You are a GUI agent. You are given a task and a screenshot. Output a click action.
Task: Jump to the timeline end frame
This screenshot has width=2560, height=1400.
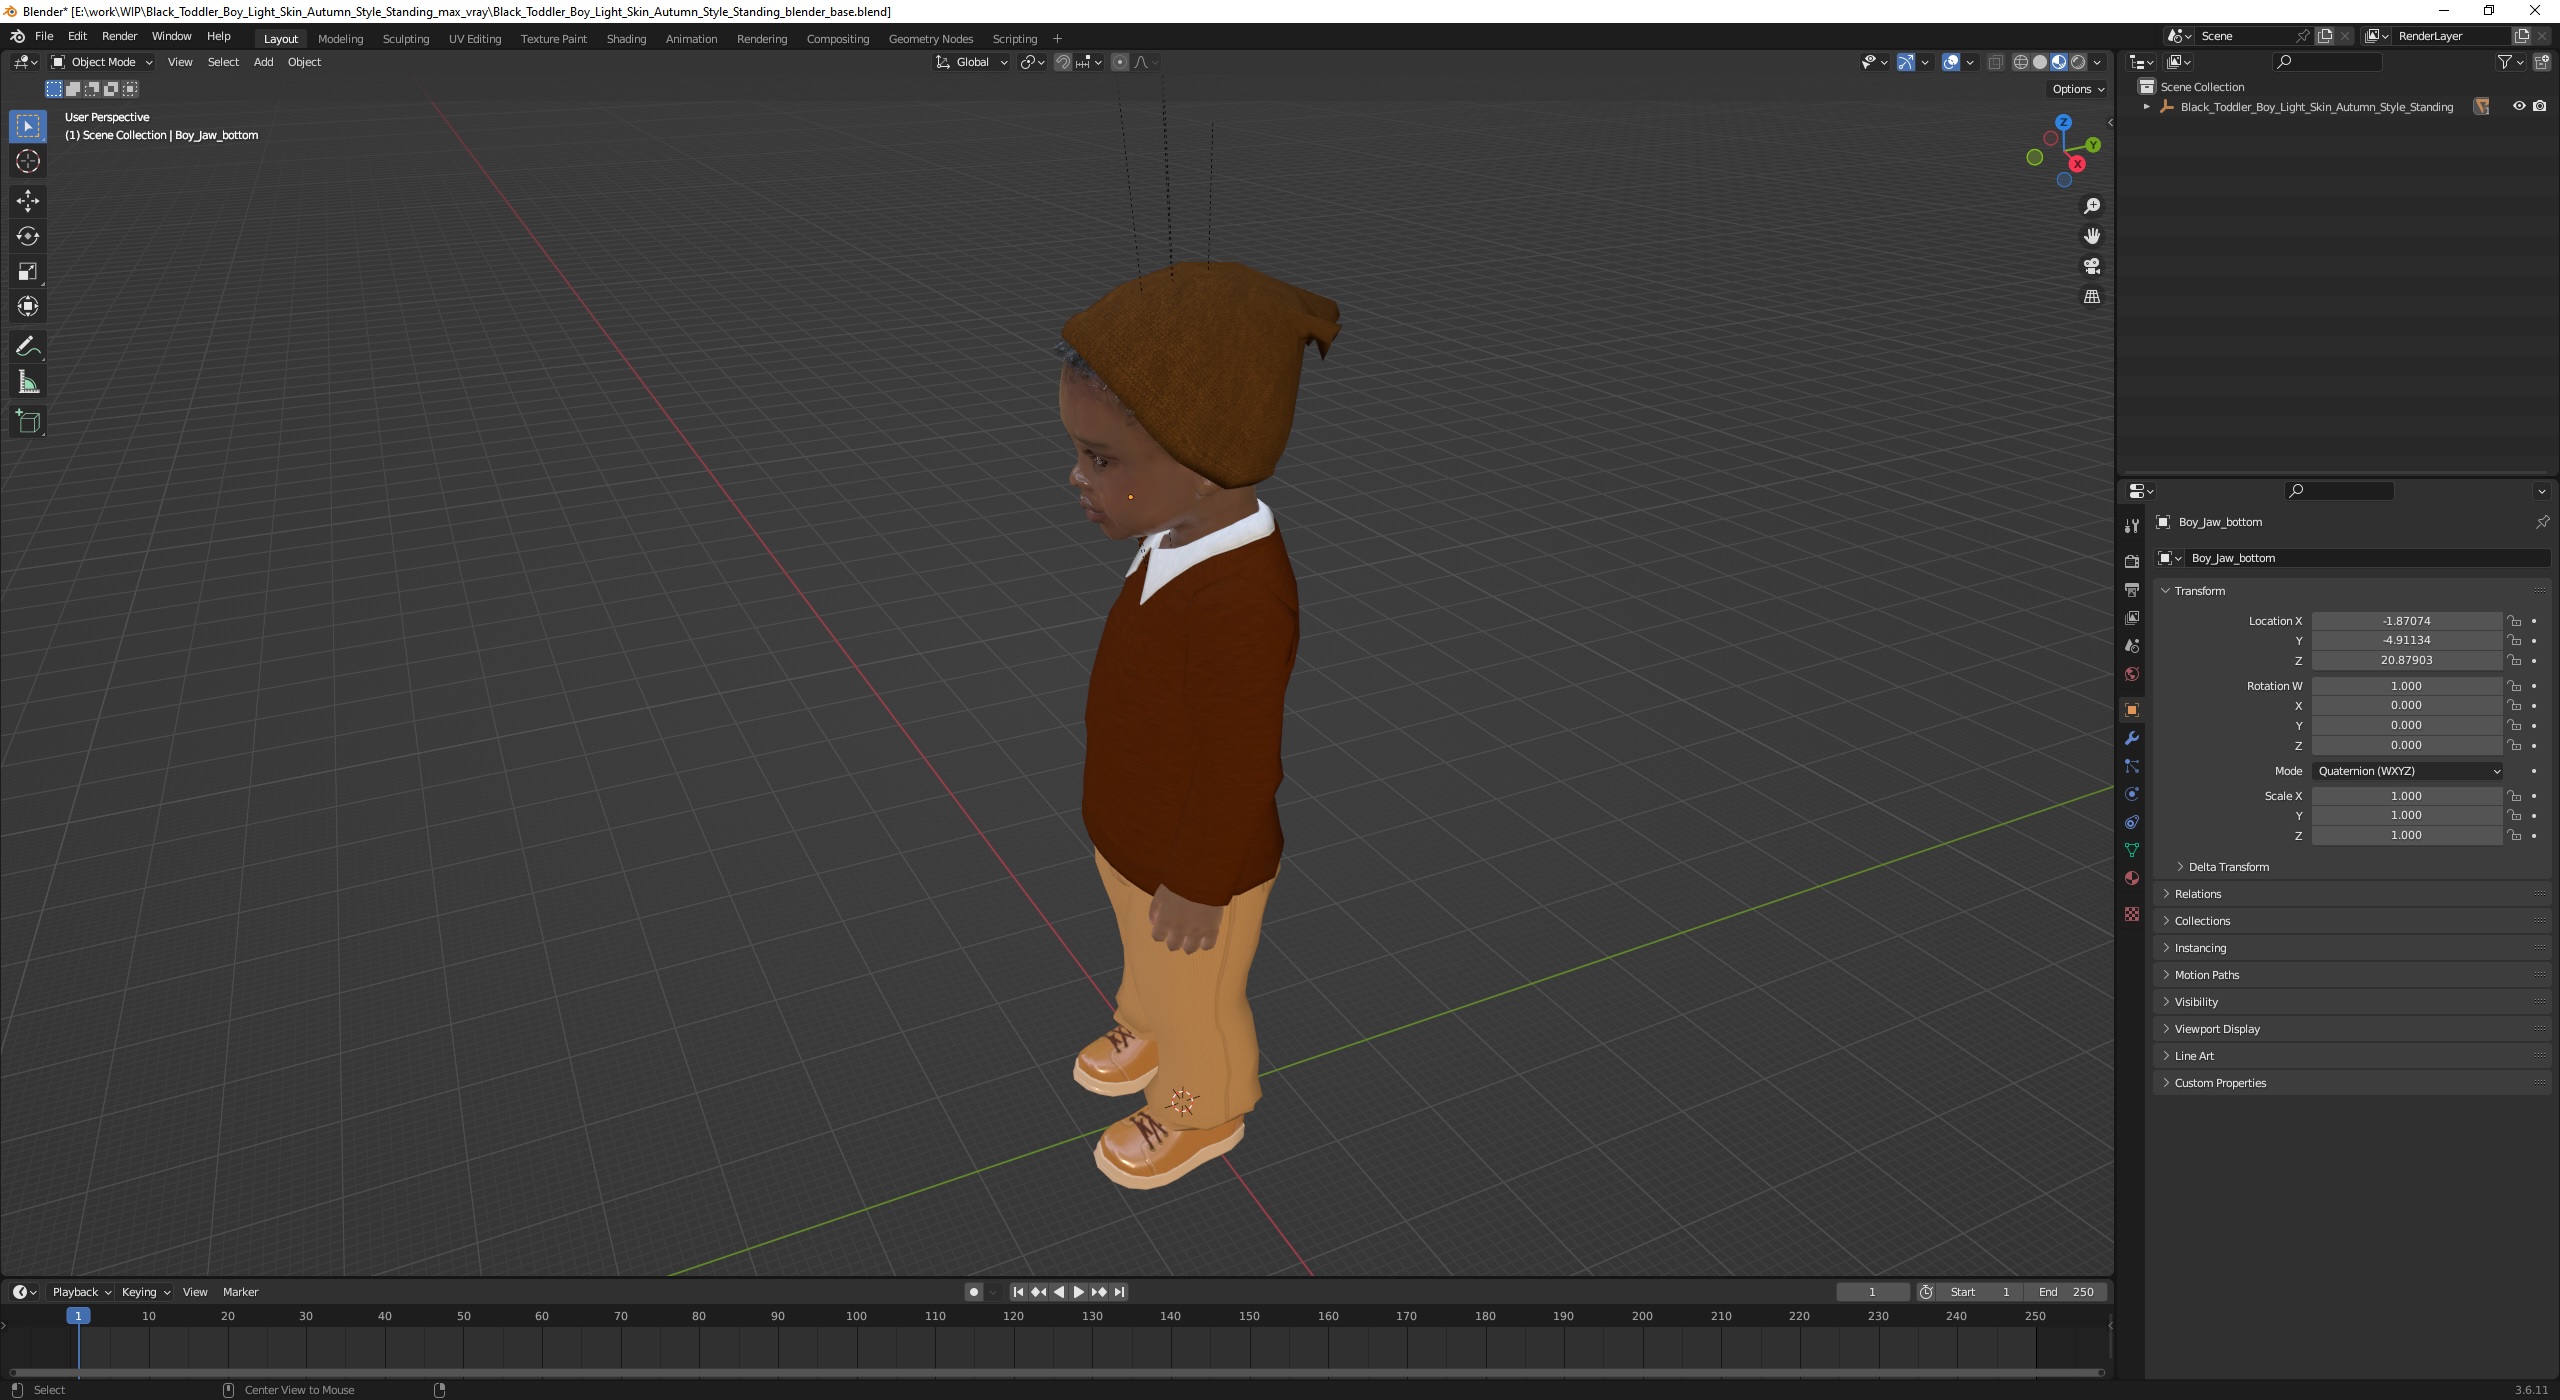(x=1119, y=1292)
